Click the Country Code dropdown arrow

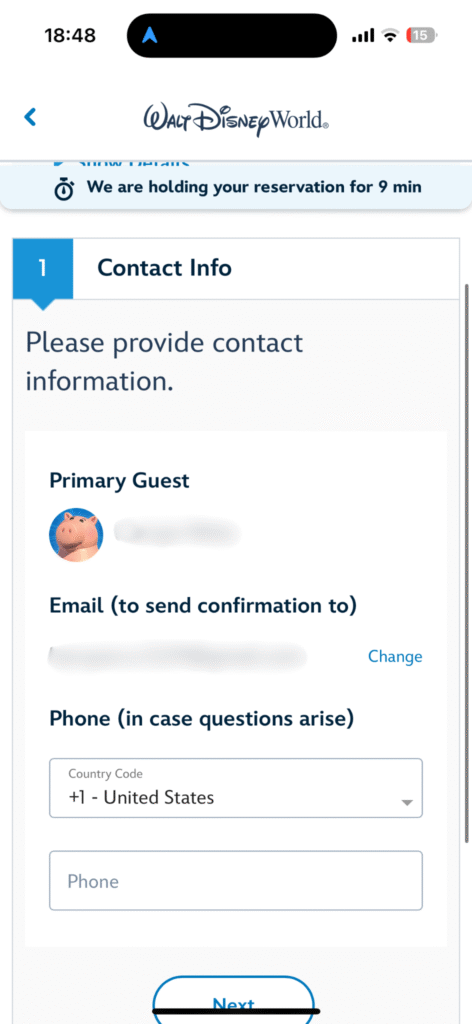(407, 803)
